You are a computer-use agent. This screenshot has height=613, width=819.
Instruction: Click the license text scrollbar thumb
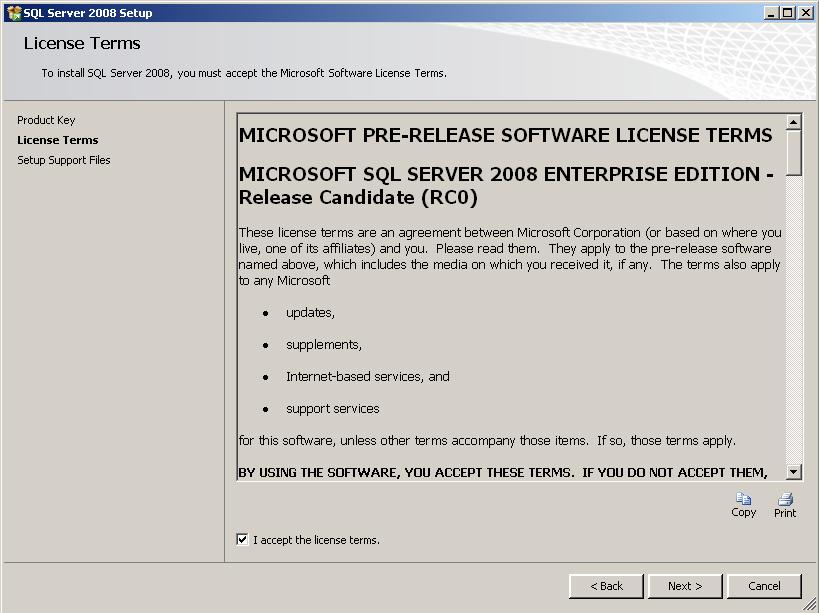point(793,152)
